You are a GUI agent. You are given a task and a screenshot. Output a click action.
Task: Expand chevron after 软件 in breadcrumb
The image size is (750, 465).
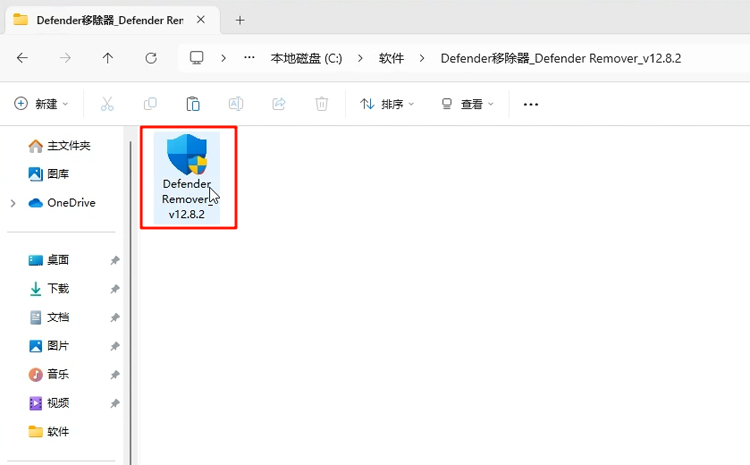[x=422, y=58]
